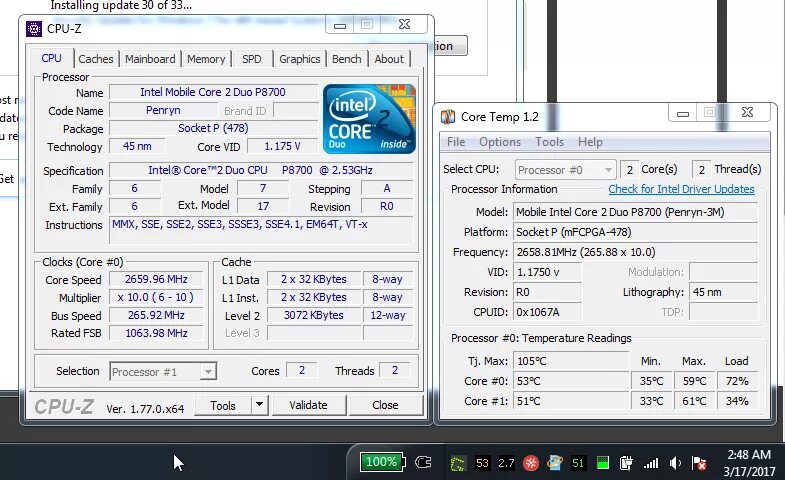Switch to the Mainboard tab
Viewport: 785px width, 480px height.
click(x=150, y=59)
